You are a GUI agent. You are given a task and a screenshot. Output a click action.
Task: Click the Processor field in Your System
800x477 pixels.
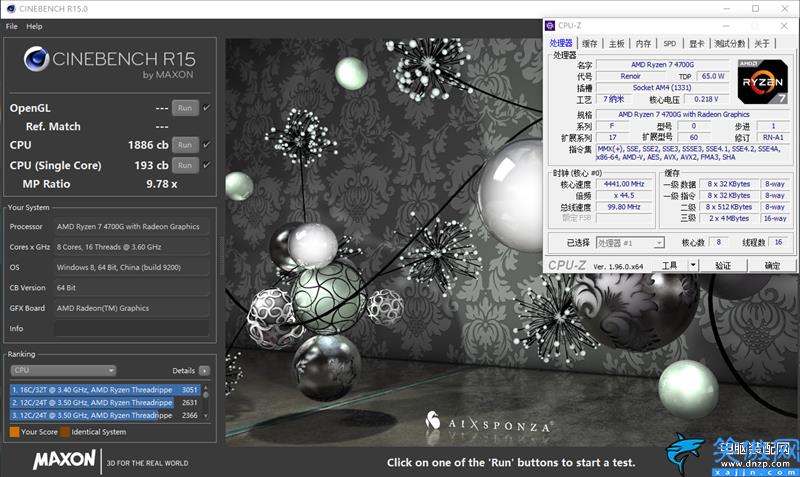[132, 227]
